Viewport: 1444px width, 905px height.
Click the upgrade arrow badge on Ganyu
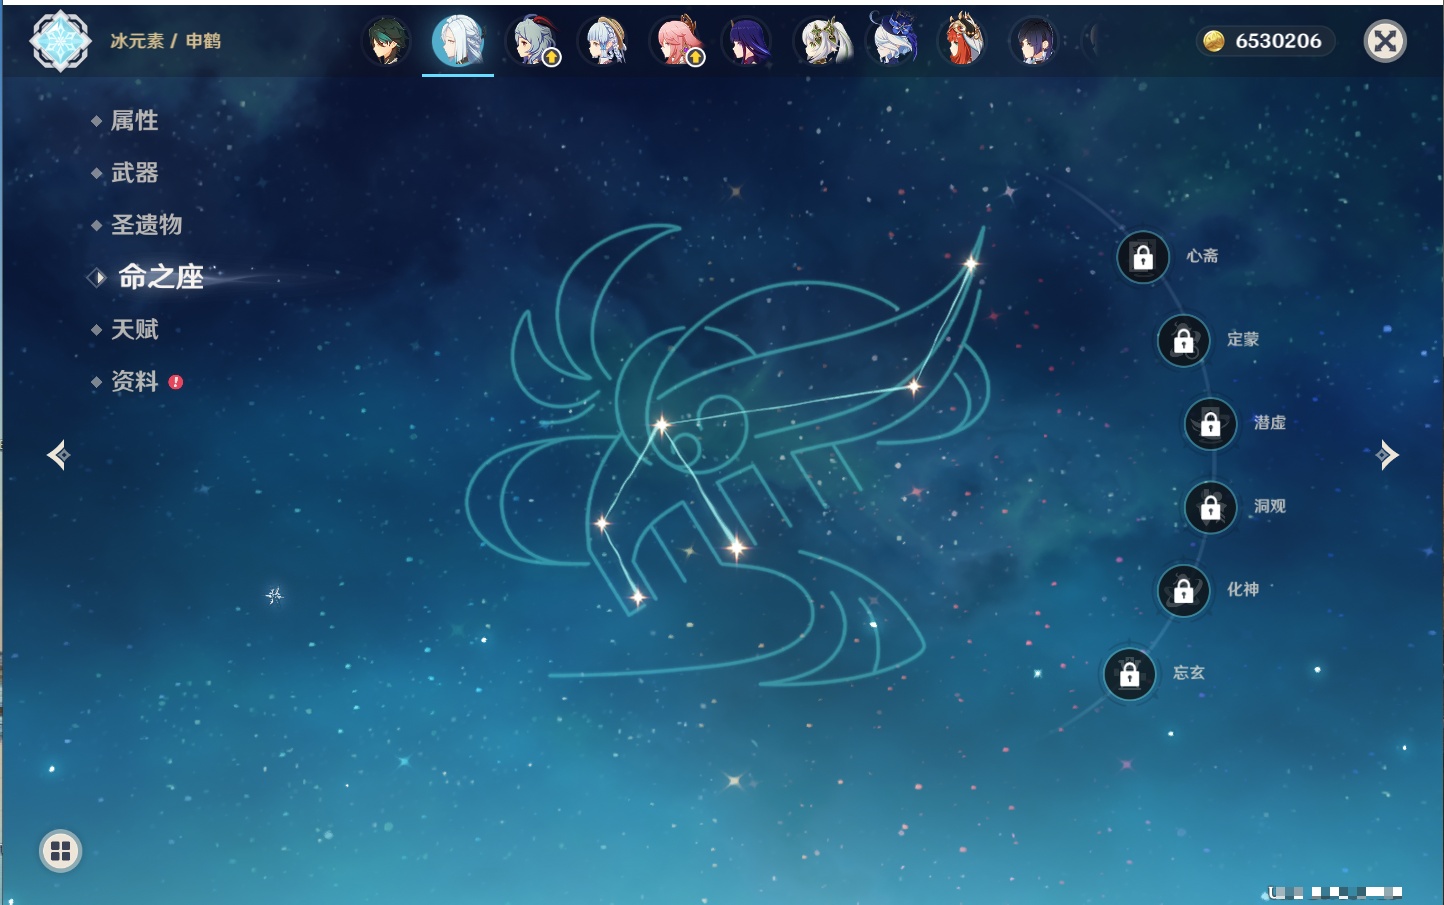click(551, 58)
